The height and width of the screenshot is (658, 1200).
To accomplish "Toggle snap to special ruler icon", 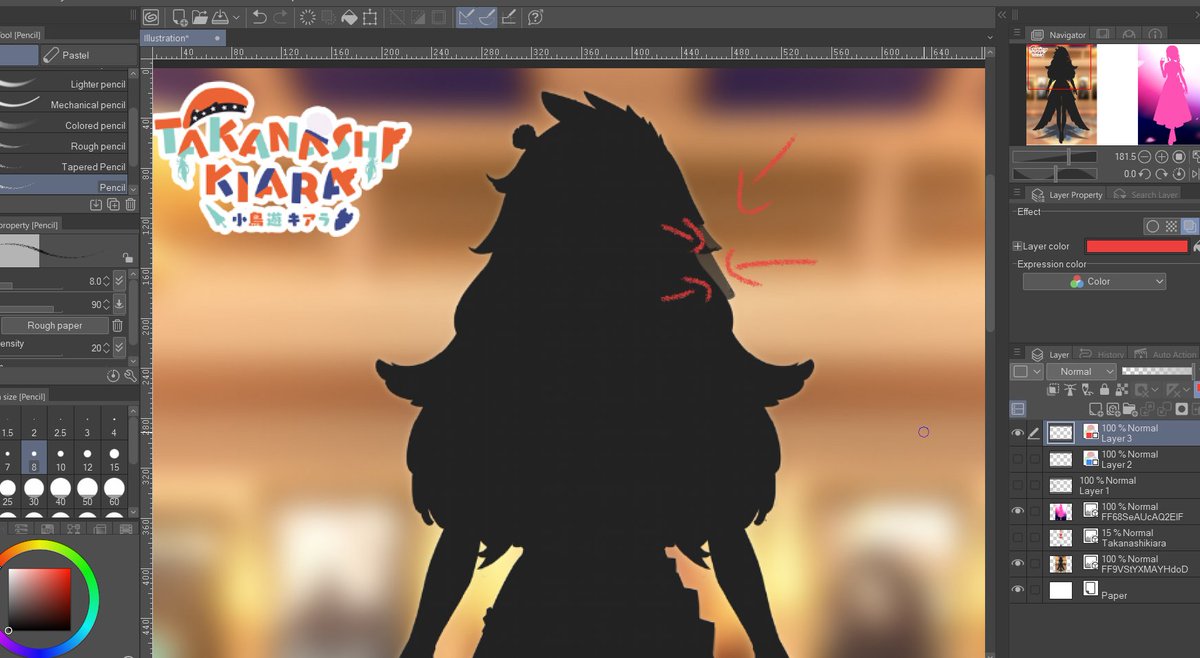I will tap(487, 17).
